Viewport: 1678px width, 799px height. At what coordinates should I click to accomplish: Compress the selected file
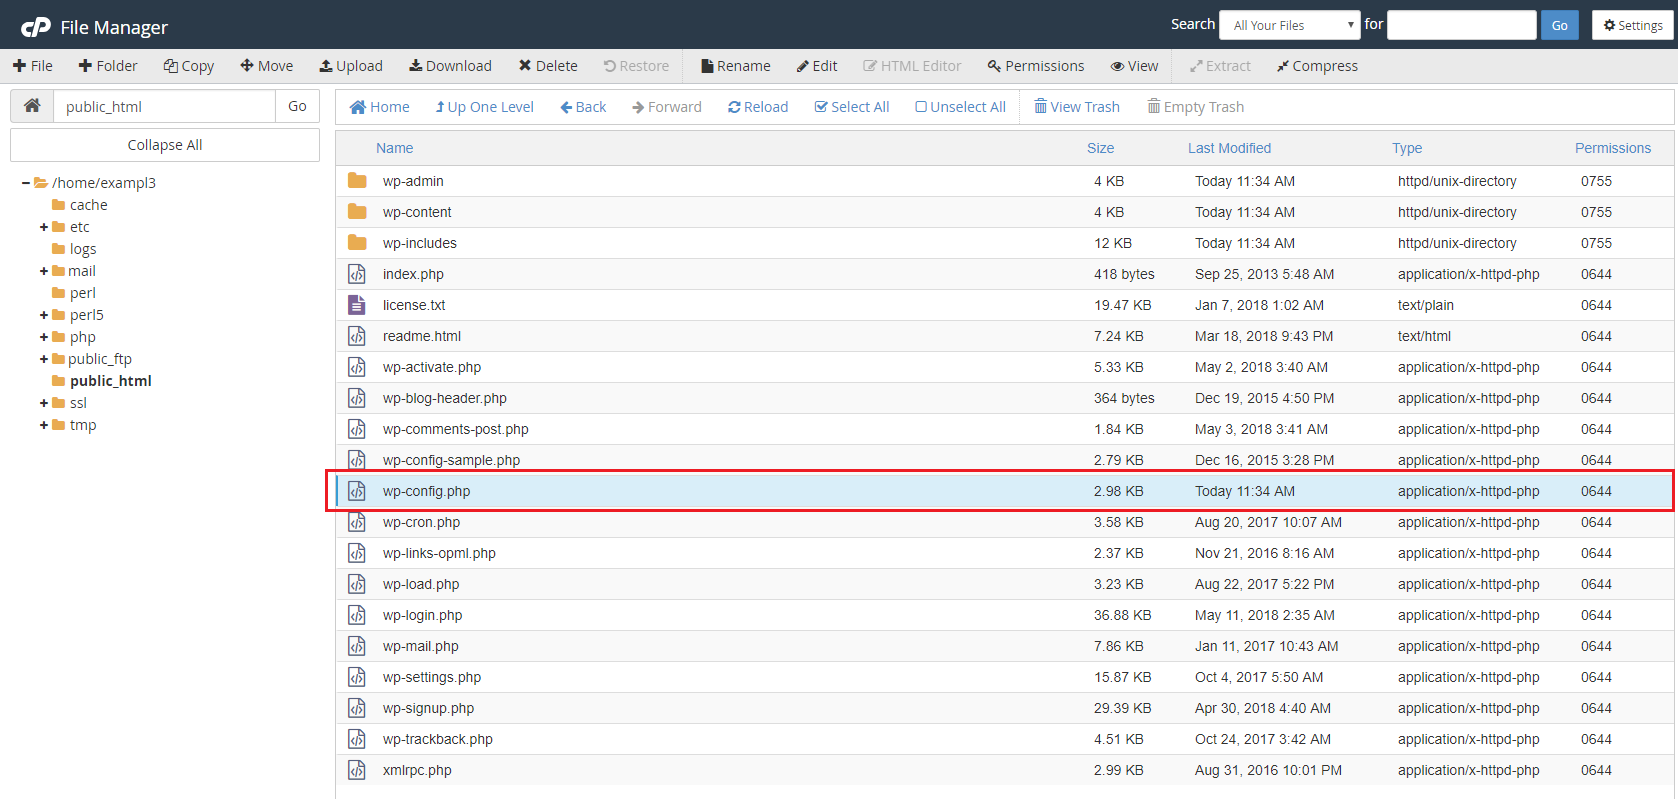click(x=1316, y=66)
